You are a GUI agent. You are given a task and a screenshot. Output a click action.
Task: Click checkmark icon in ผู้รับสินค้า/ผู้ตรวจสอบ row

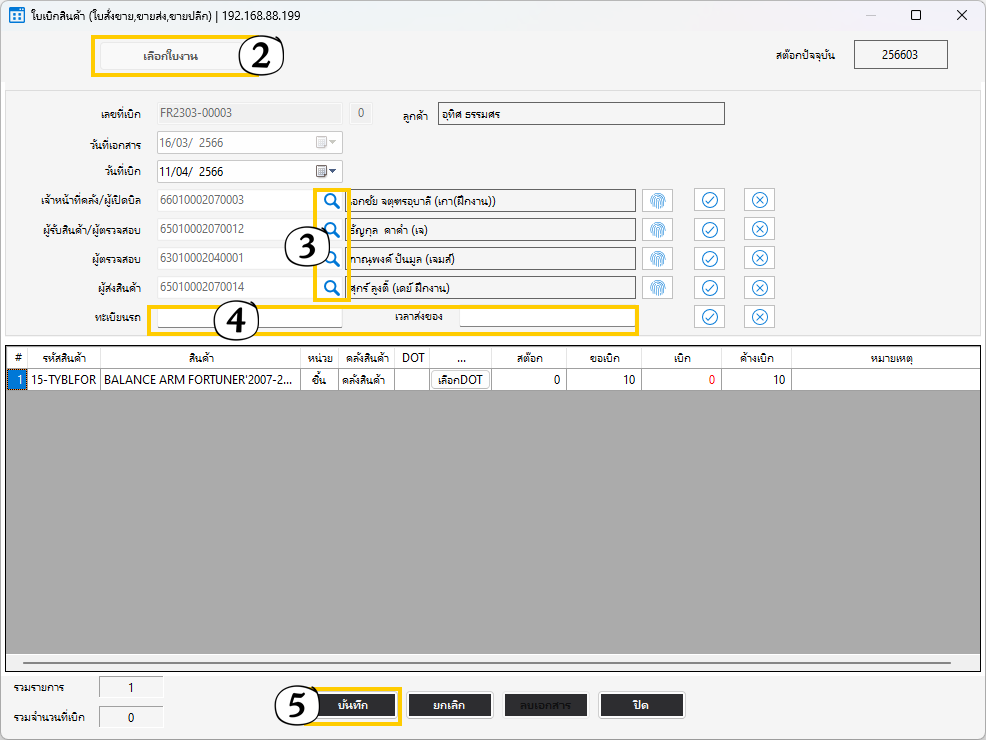[x=709, y=230]
